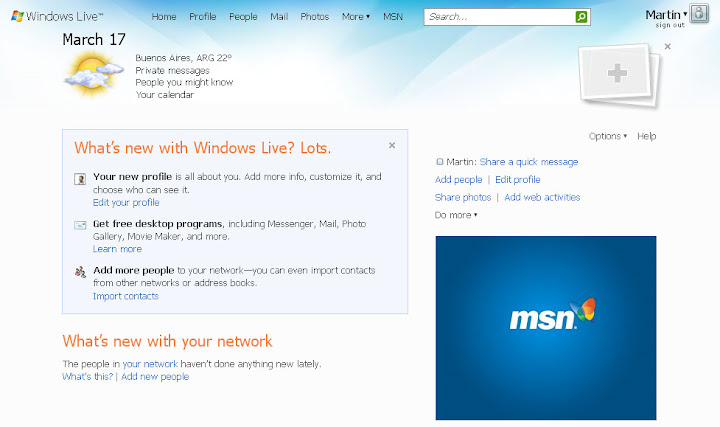Click Add web activities link
The height and width of the screenshot is (427, 720).
(542, 197)
